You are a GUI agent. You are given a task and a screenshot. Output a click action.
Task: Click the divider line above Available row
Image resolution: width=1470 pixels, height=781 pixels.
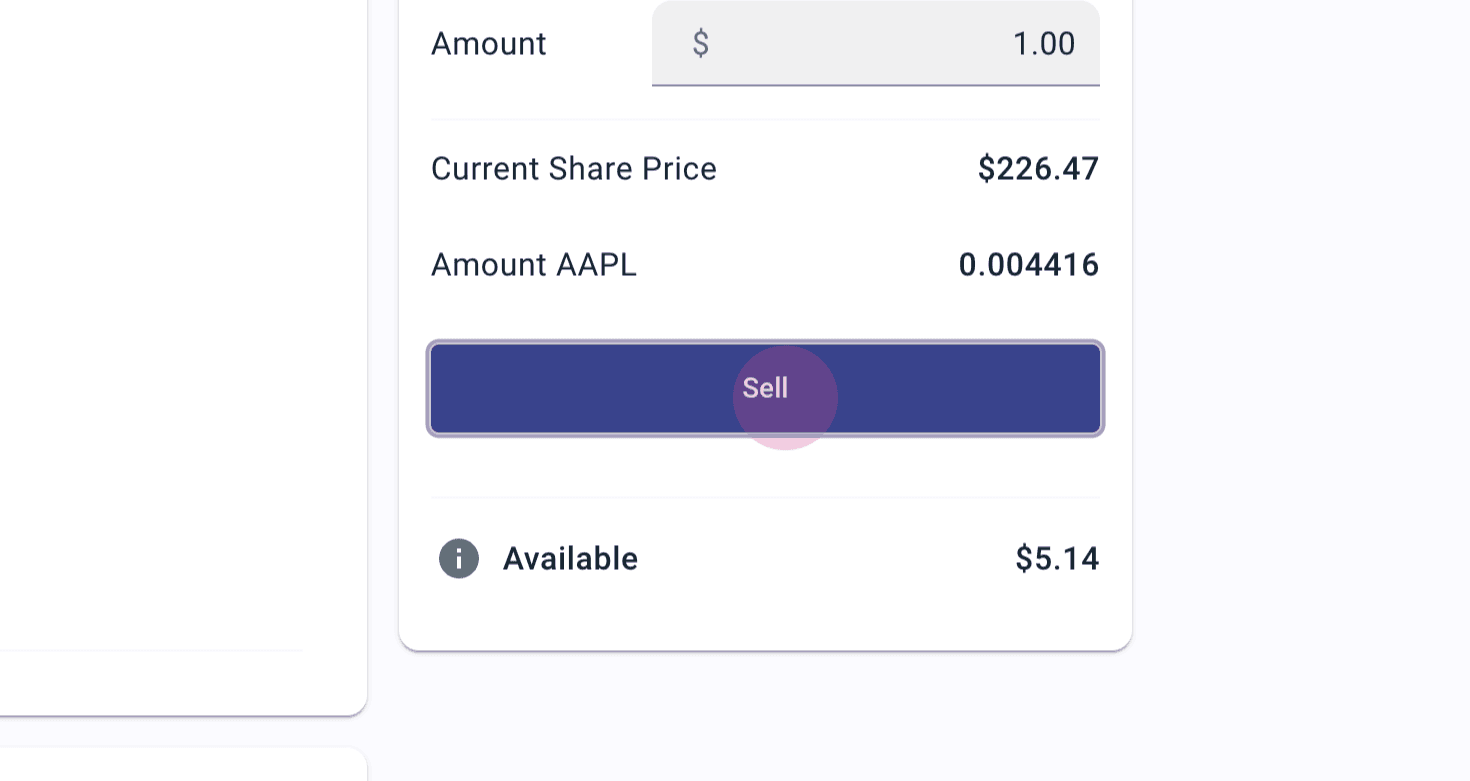[765, 497]
